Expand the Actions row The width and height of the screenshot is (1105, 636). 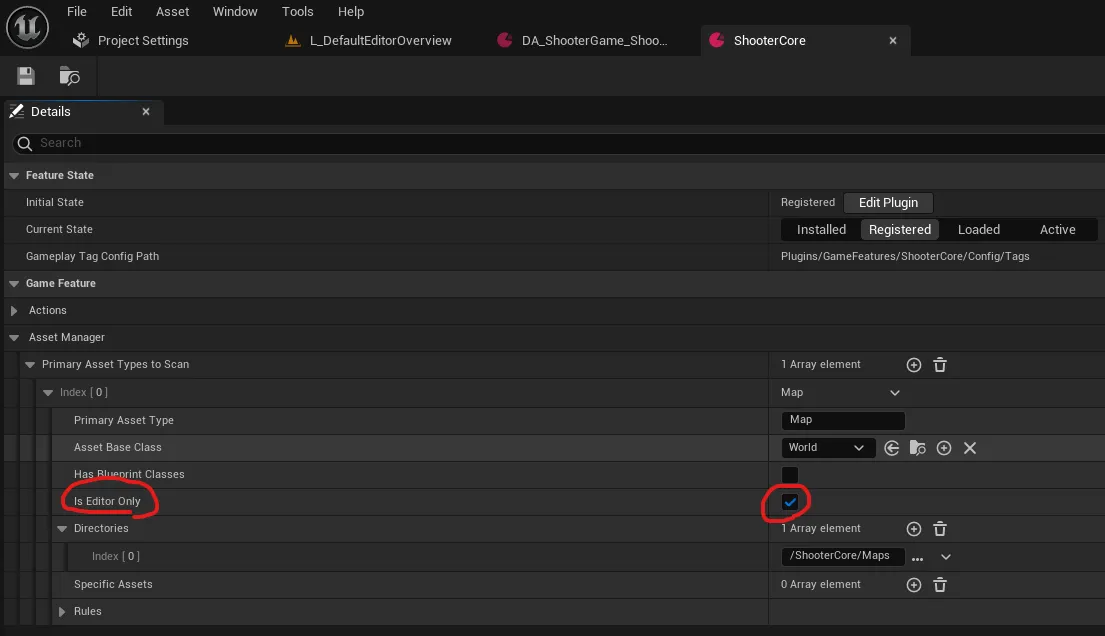point(14,310)
